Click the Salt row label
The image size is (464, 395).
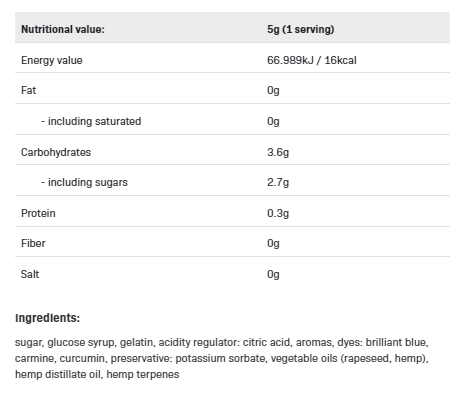(30, 274)
